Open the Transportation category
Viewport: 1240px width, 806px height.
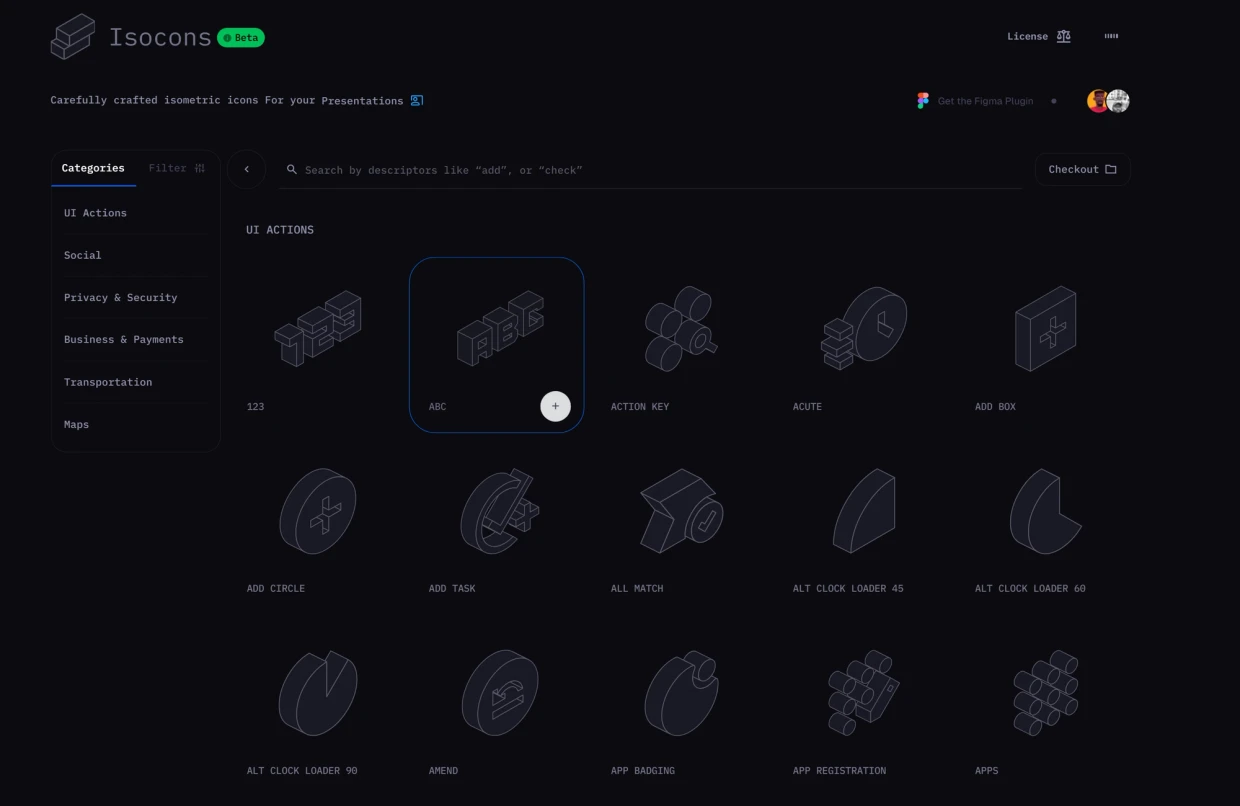[x=108, y=382]
